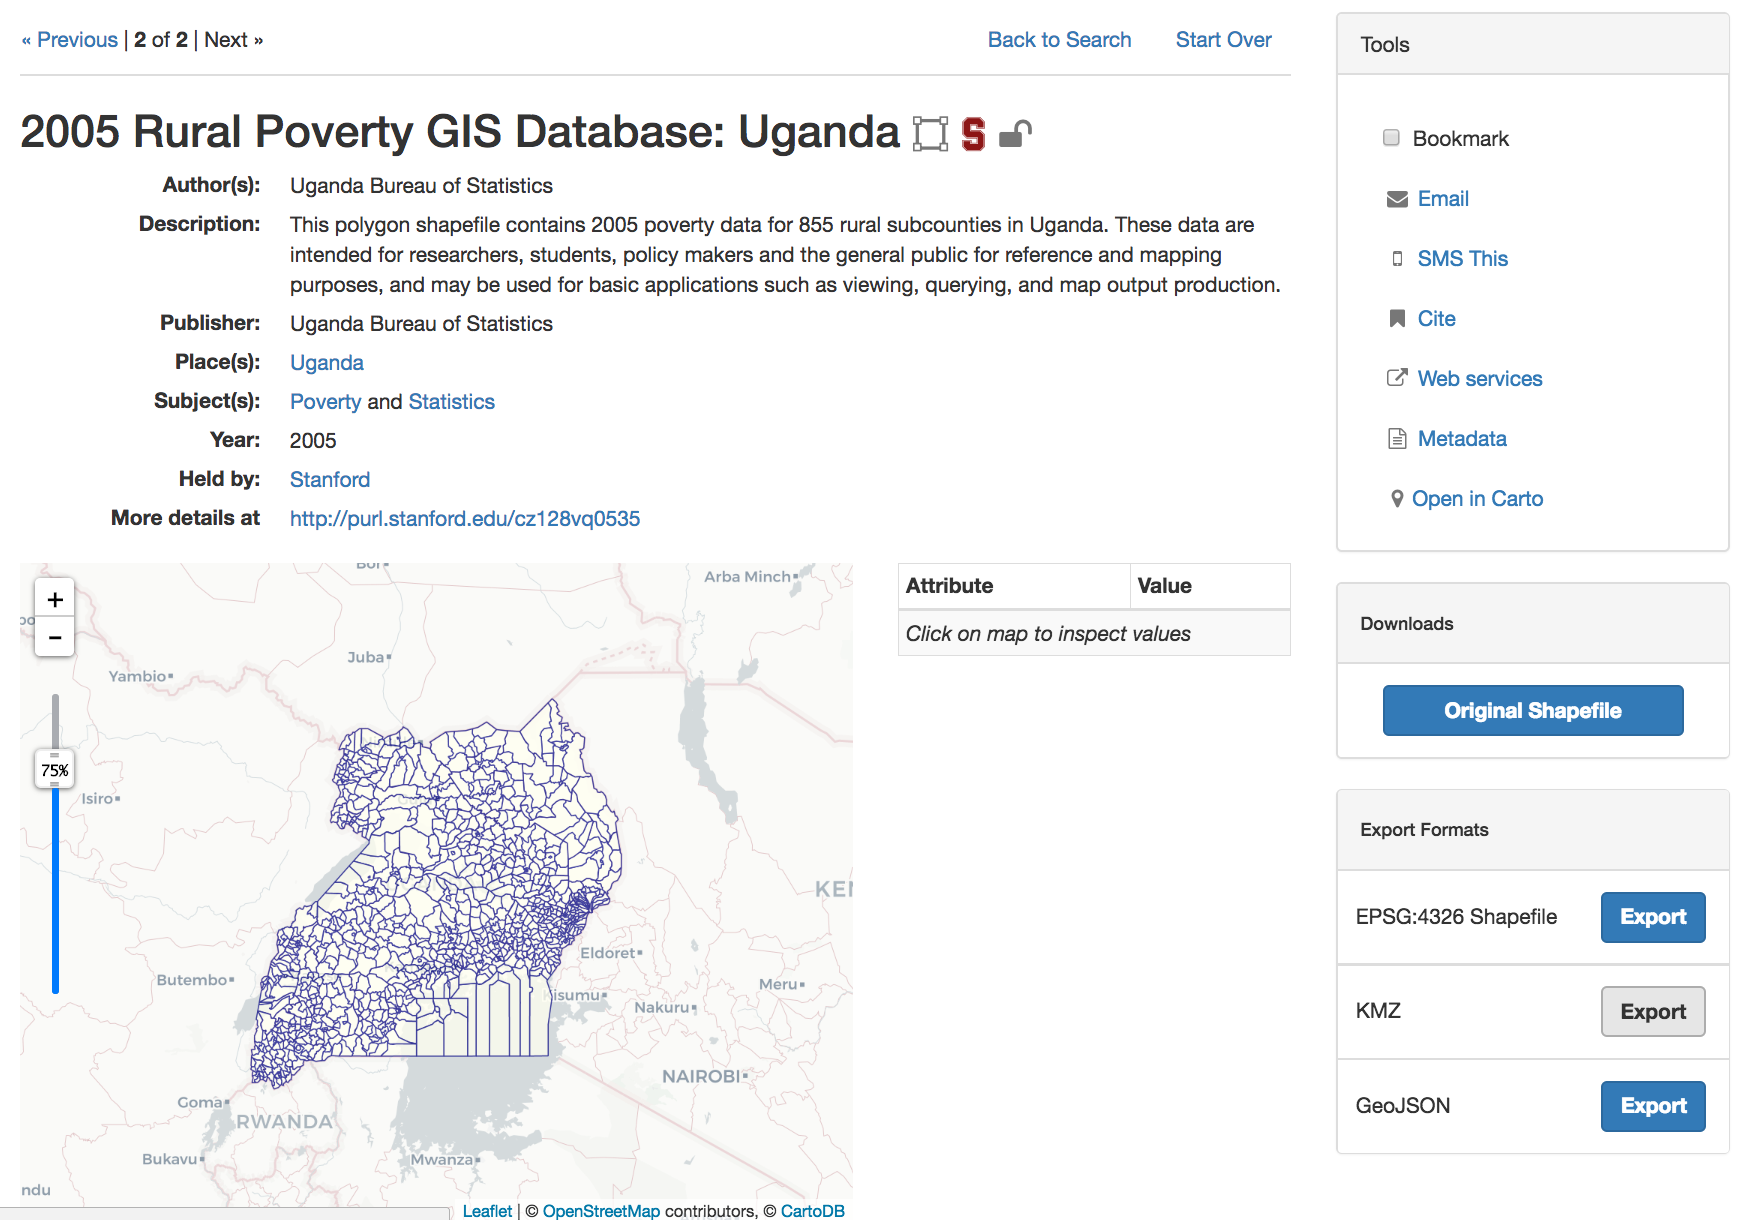Go to Previous search result
The image size is (1738, 1220).
69,40
